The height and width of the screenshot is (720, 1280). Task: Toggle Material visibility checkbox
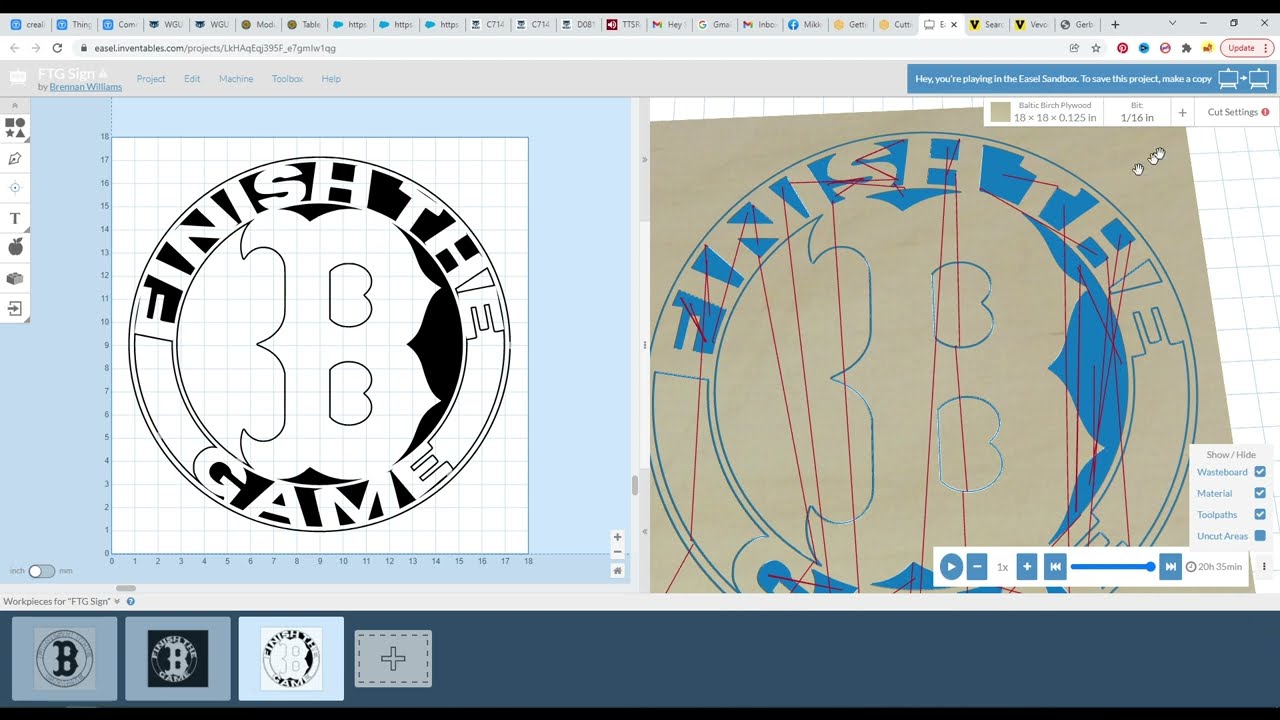1260,493
